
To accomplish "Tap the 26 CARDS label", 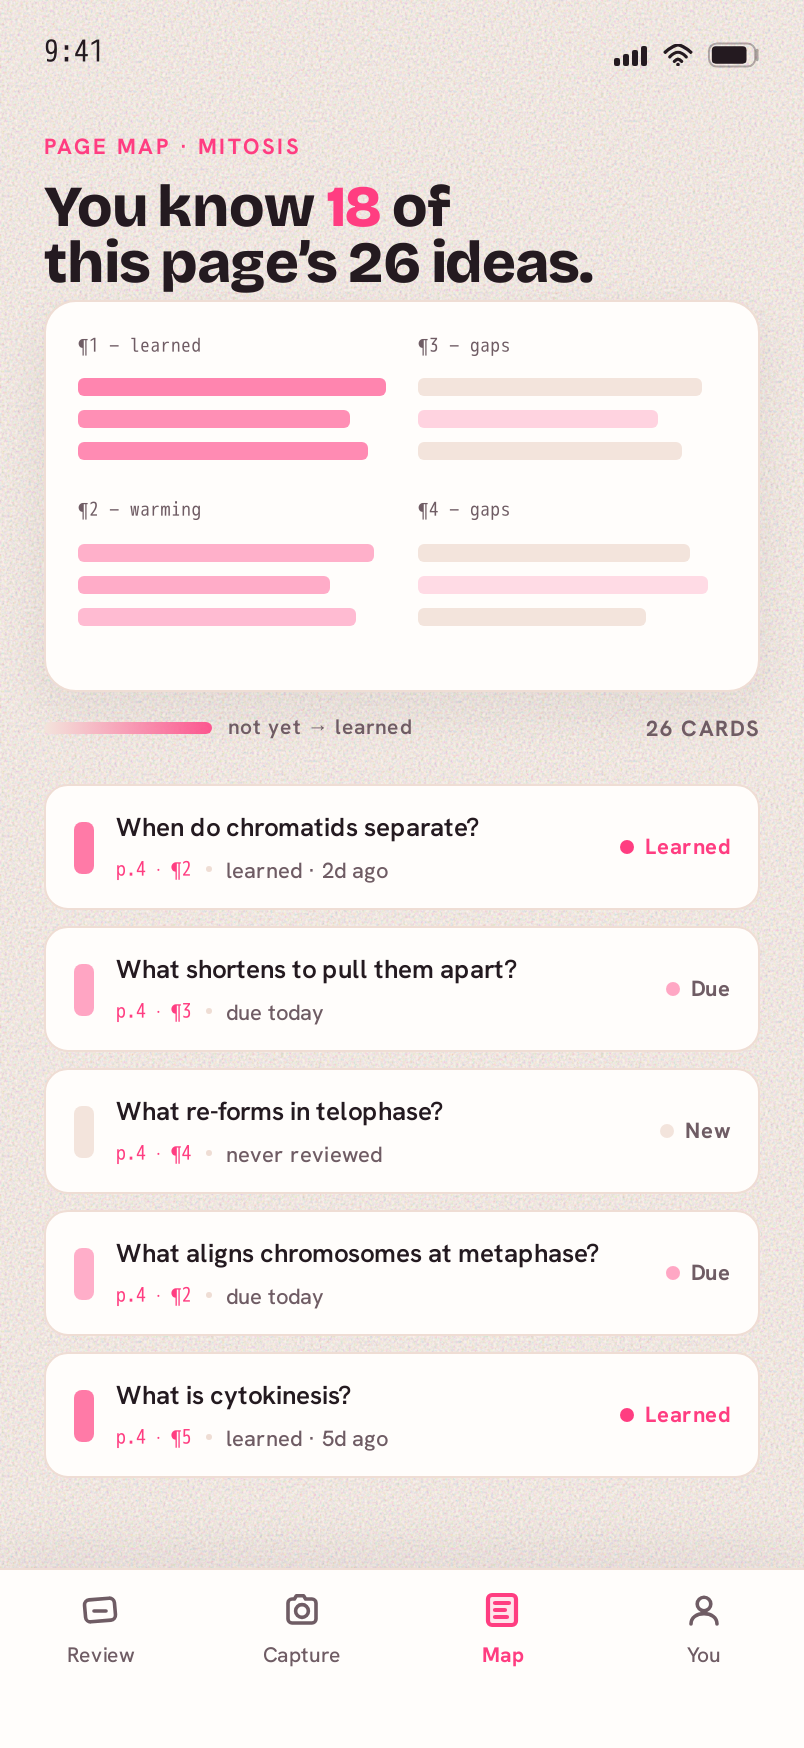I will (x=702, y=729).
